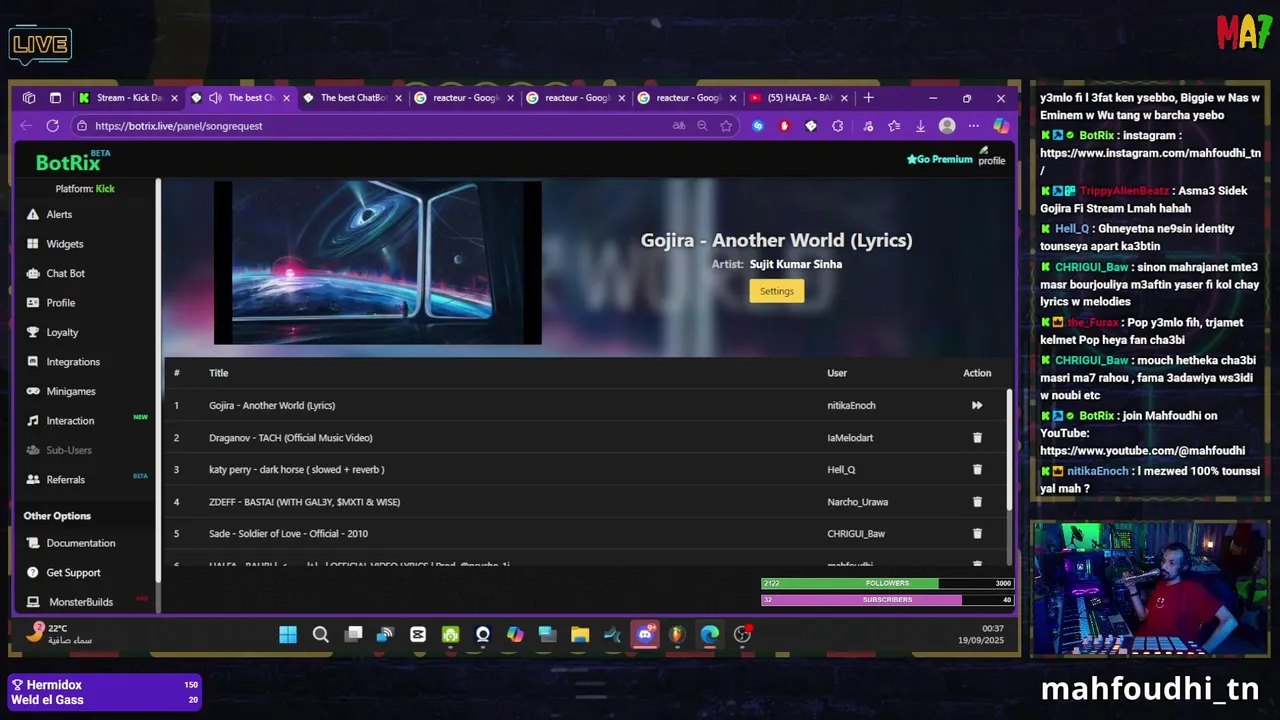The width and height of the screenshot is (1280, 720).
Task: Open Windows taskbar search
Action: pos(320,634)
